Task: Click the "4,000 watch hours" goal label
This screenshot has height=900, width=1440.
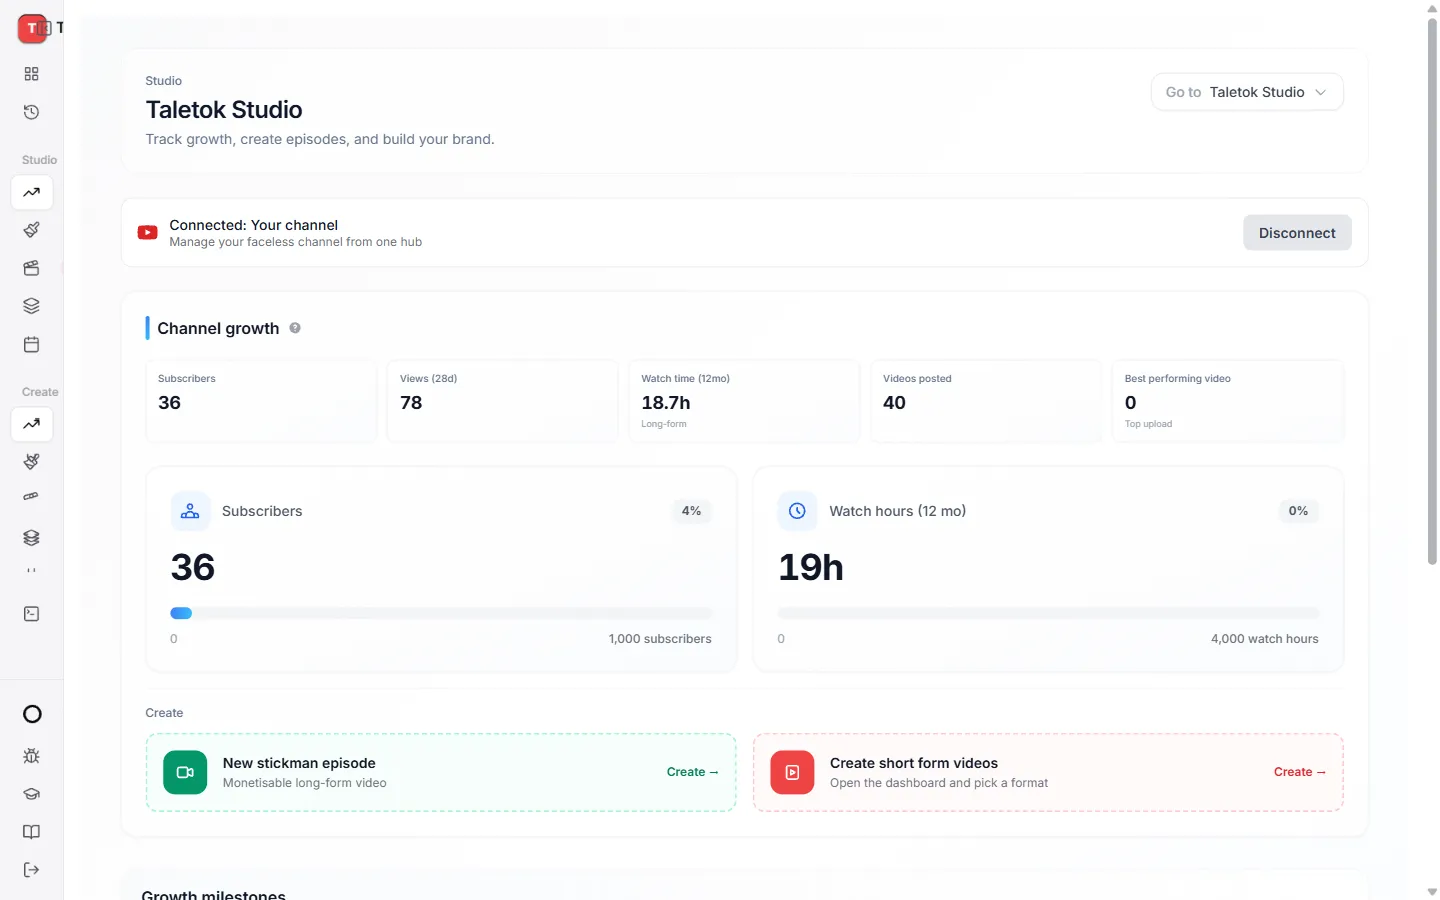Action: 1264,639
